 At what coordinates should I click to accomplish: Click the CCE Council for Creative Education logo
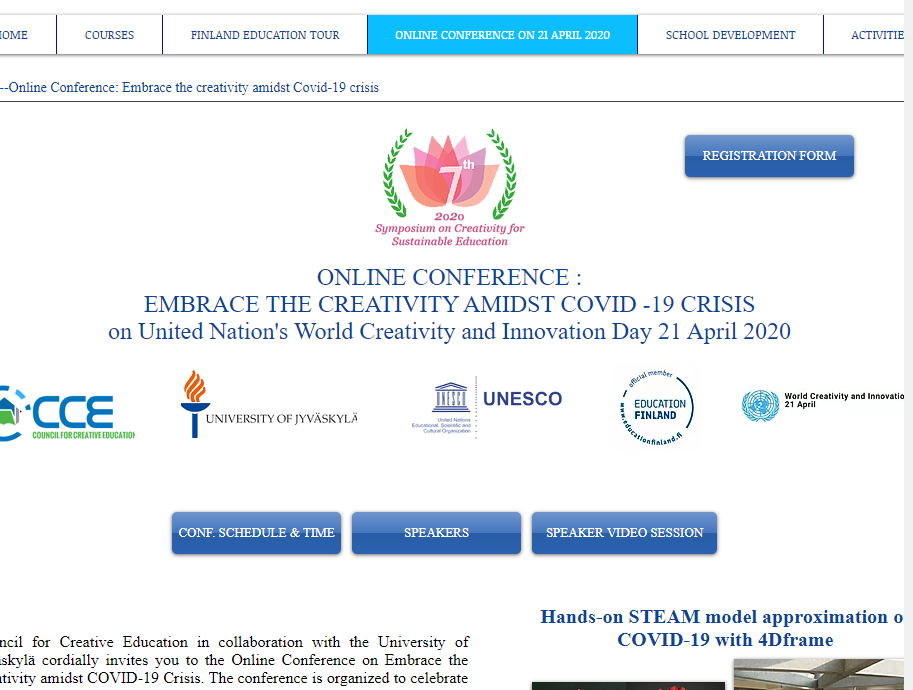pos(66,413)
